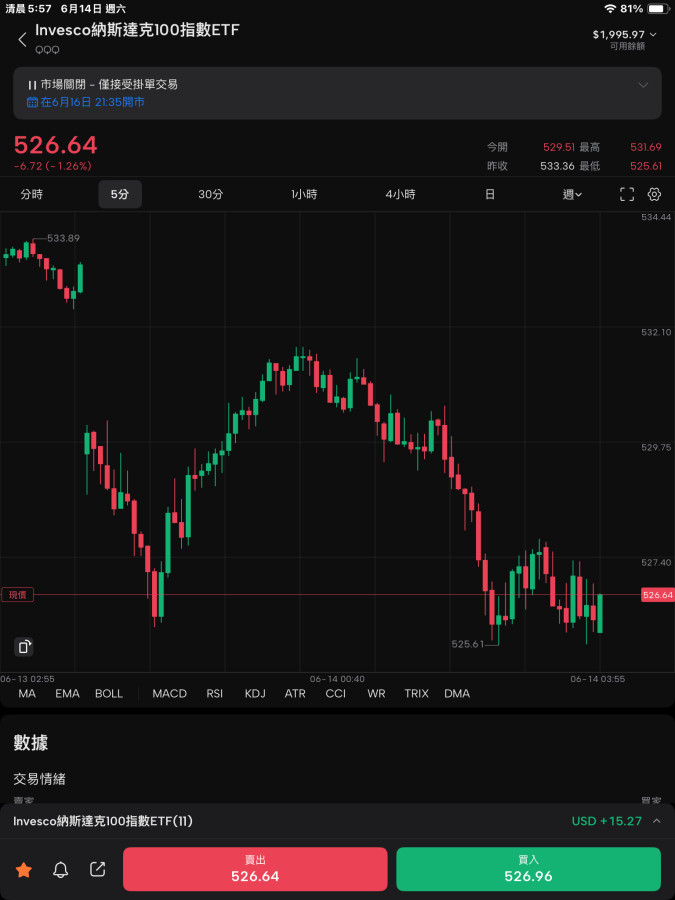Tap the share export icon
The width and height of the screenshot is (675, 900).
pos(98,870)
